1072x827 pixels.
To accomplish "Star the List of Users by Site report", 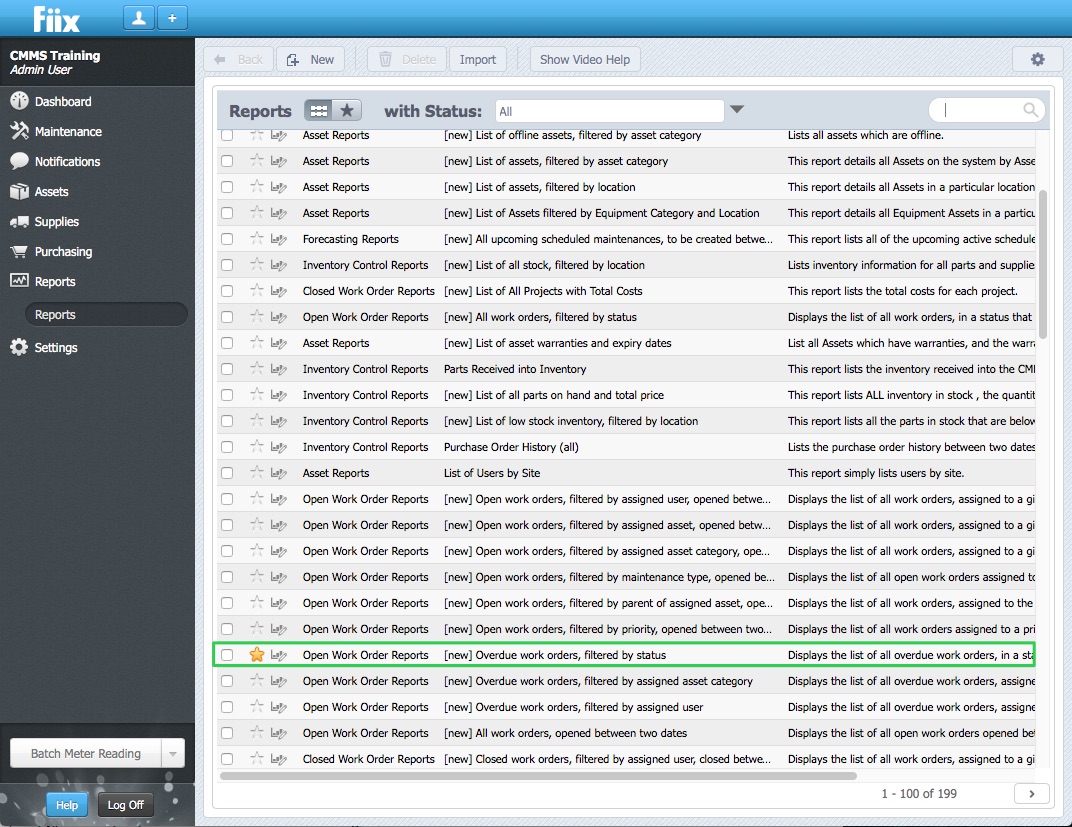I will point(257,472).
